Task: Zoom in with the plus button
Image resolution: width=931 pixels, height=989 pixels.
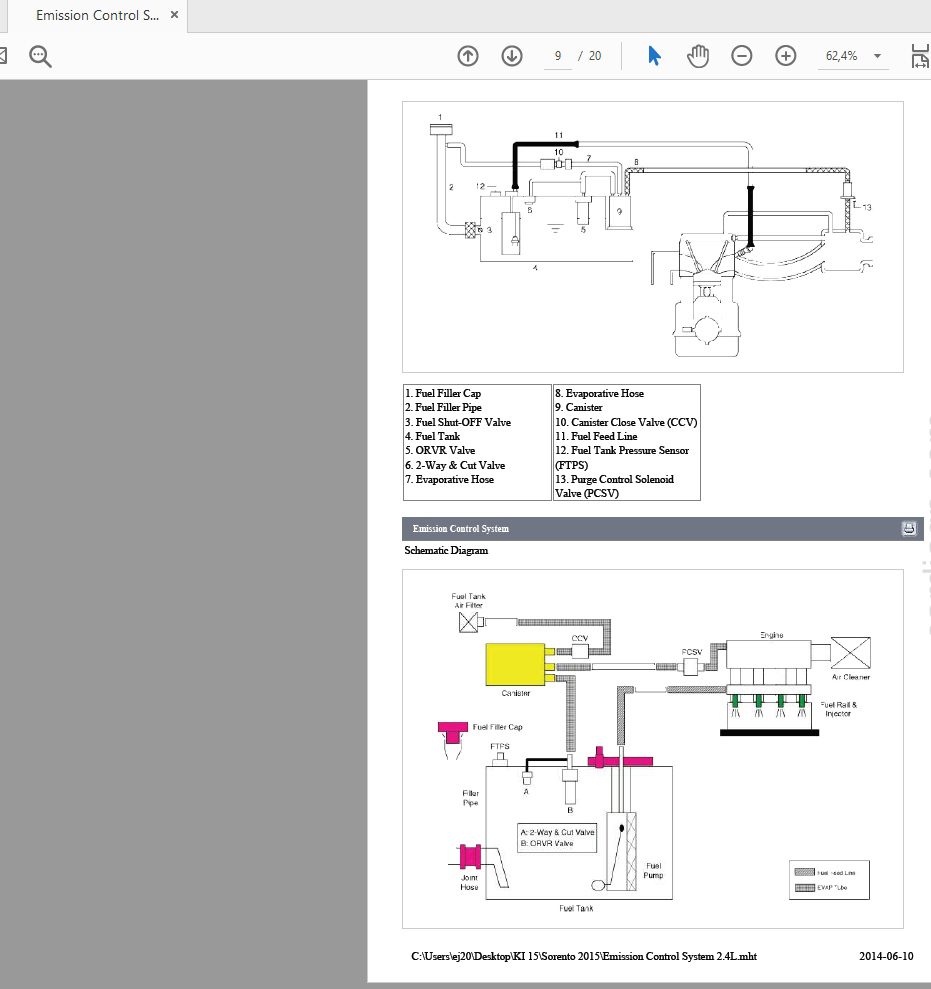Action: (785, 56)
